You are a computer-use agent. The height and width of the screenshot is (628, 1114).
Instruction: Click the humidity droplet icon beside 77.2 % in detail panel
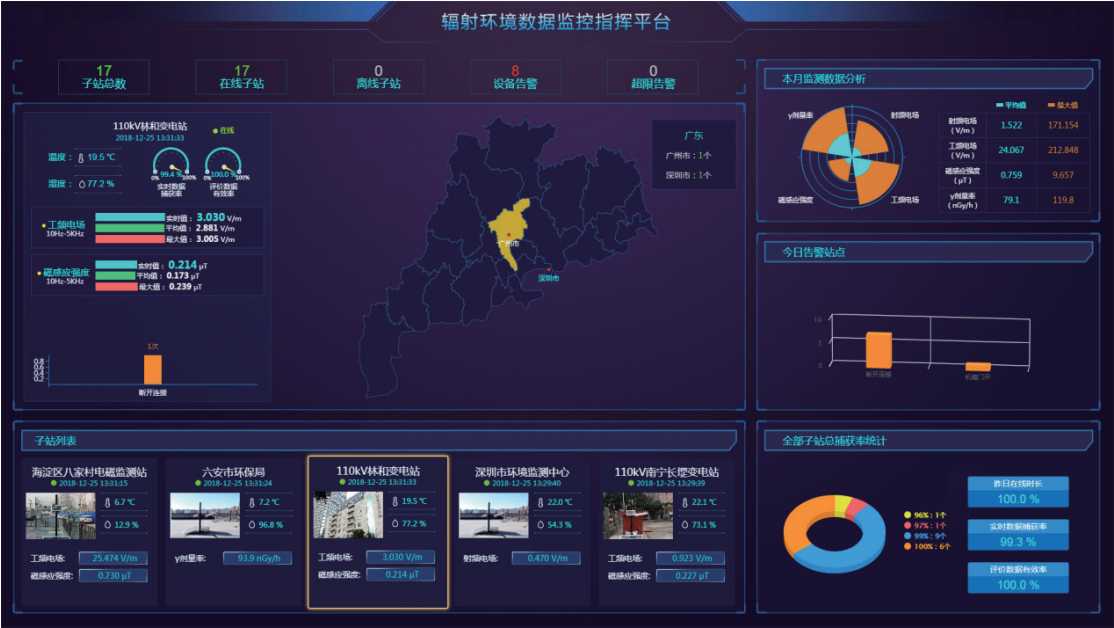coord(82,184)
